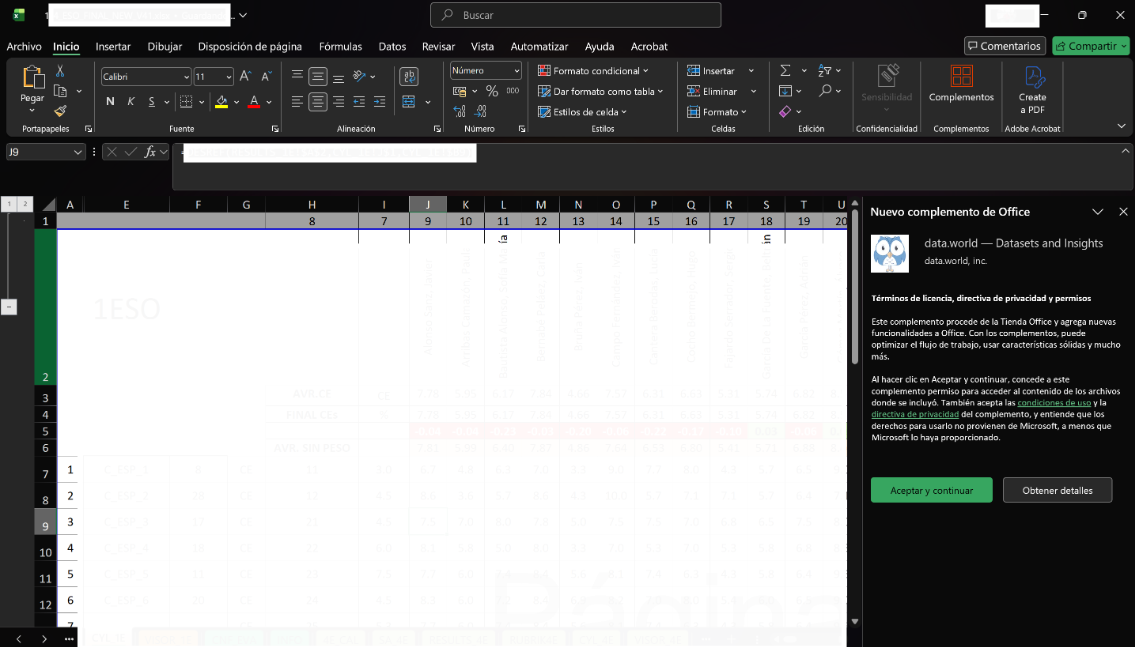The height and width of the screenshot is (647, 1135).
Task: Toggle middle vertical alignment
Action: (x=318, y=76)
